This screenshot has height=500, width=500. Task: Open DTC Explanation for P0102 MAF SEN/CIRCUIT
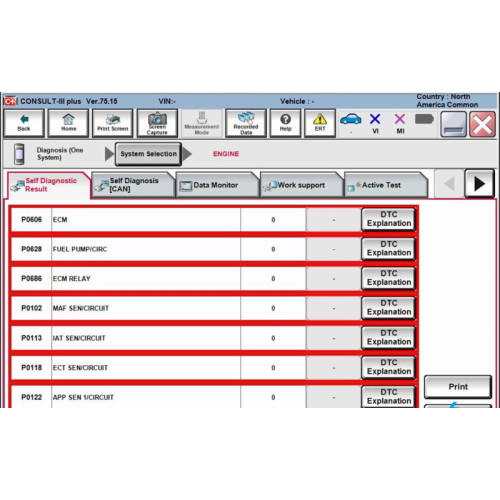pyautogui.click(x=389, y=308)
